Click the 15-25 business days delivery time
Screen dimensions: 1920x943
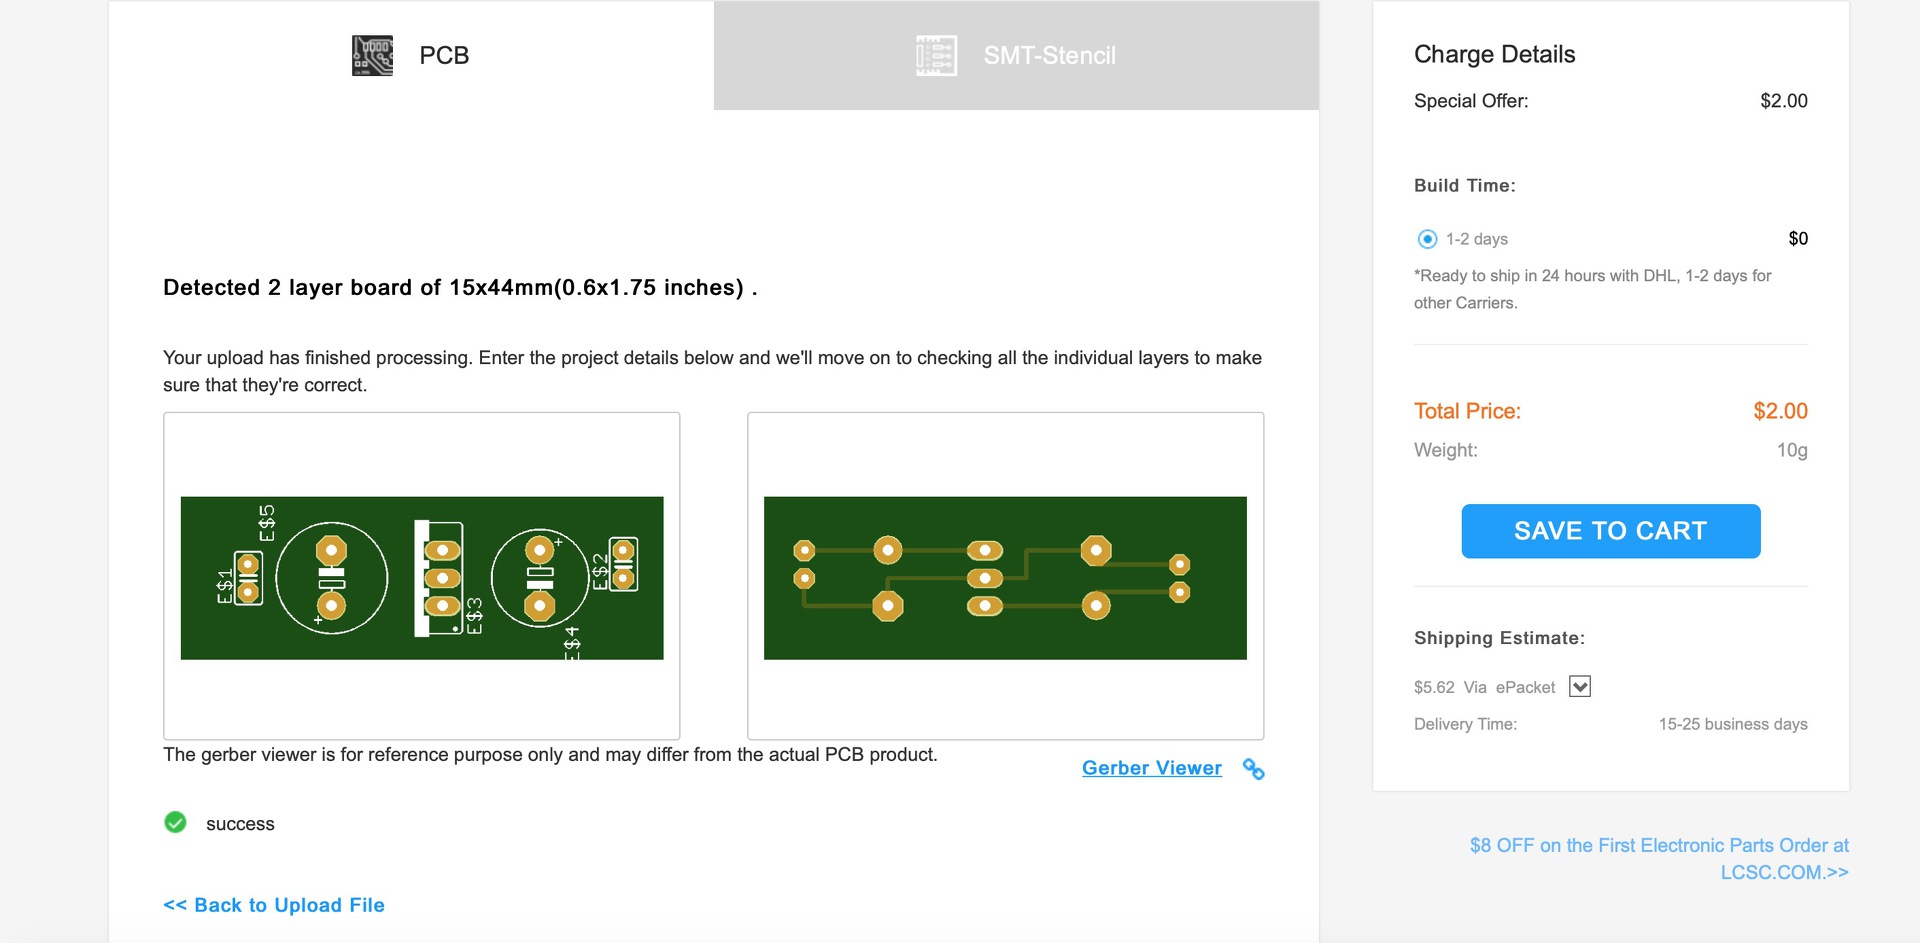point(1732,724)
